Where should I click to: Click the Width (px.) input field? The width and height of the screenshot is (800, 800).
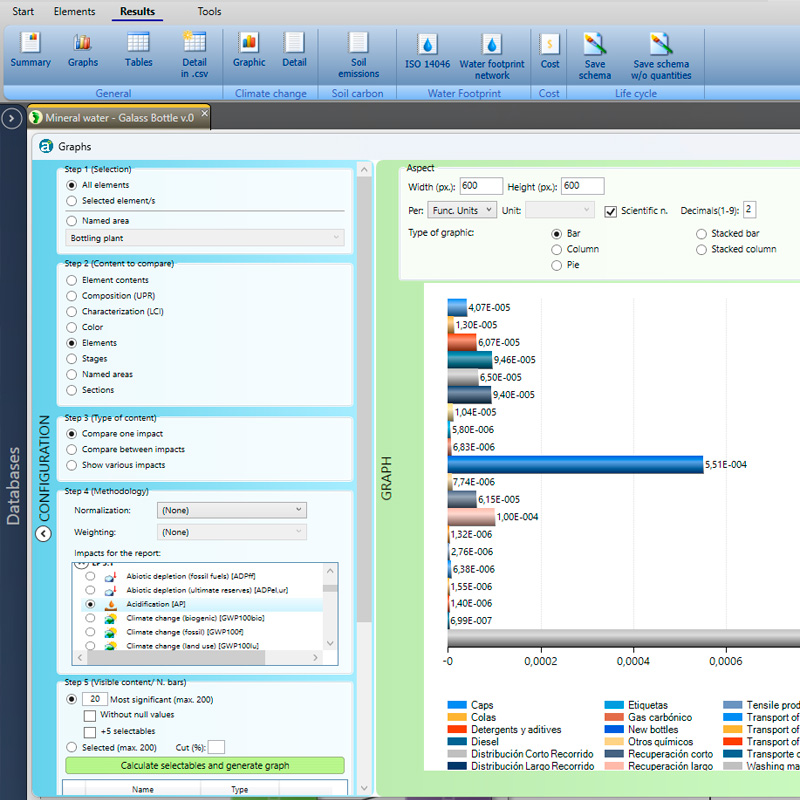[x=481, y=186]
